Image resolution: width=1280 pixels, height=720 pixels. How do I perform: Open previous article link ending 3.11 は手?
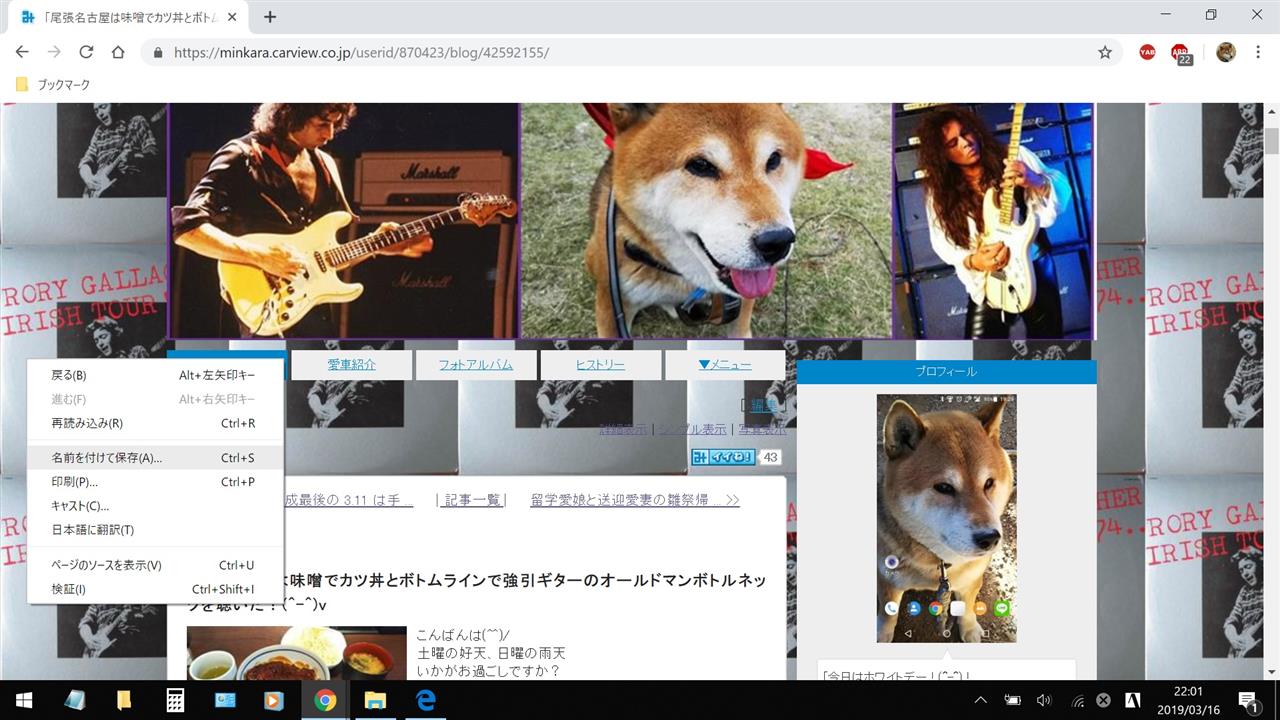coord(348,500)
